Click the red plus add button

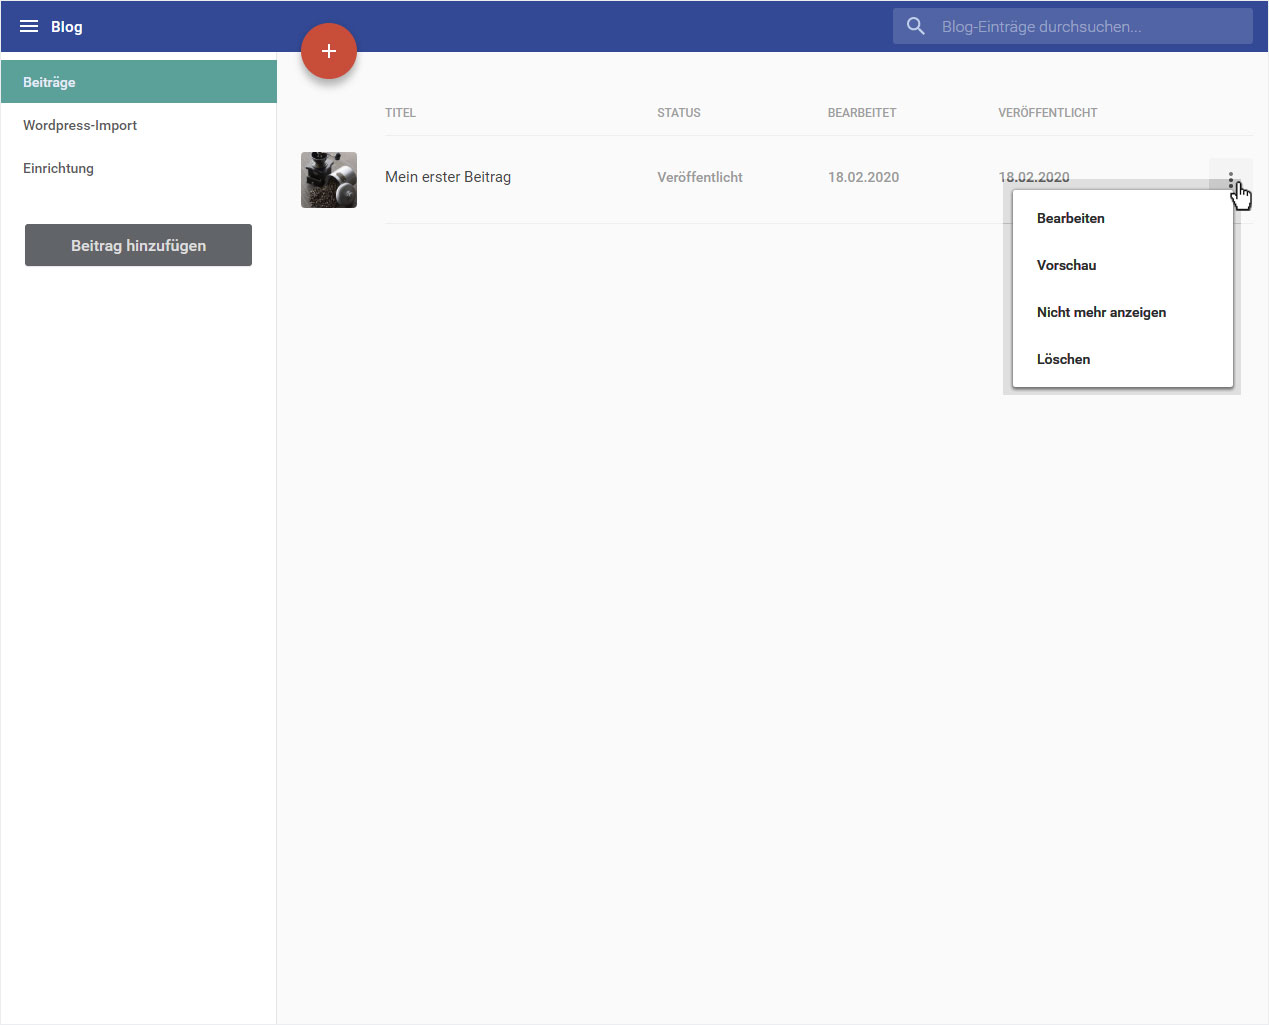(x=329, y=51)
